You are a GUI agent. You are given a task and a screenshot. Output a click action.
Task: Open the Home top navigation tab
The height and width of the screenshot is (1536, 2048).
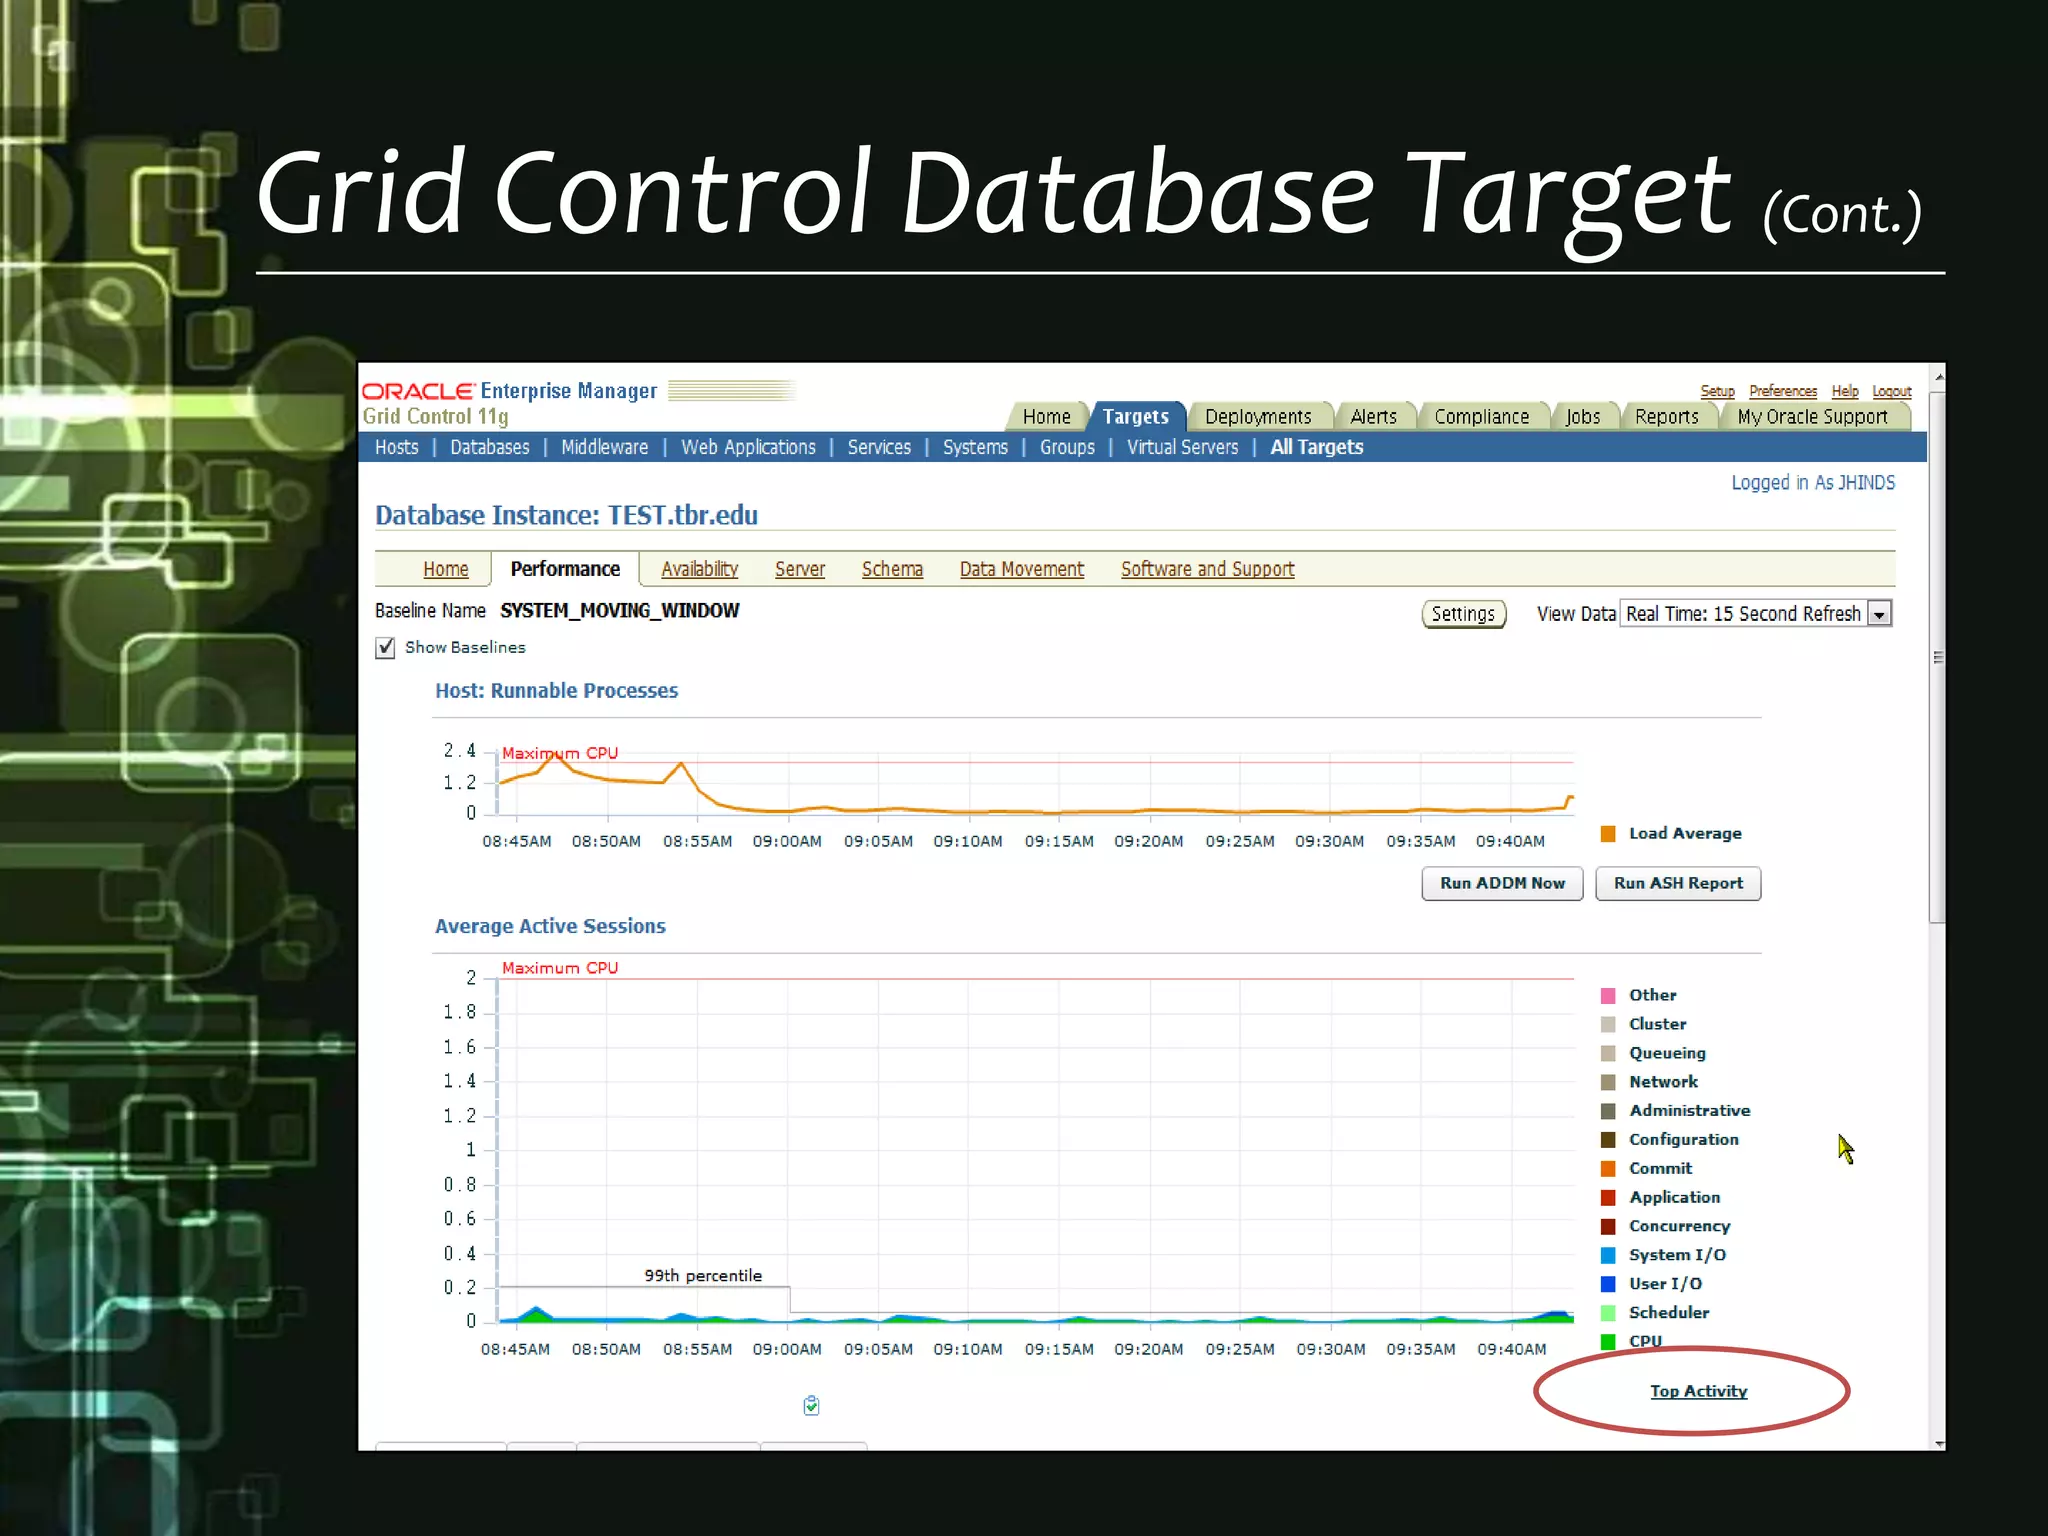pyautogui.click(x=1046, y=416)
